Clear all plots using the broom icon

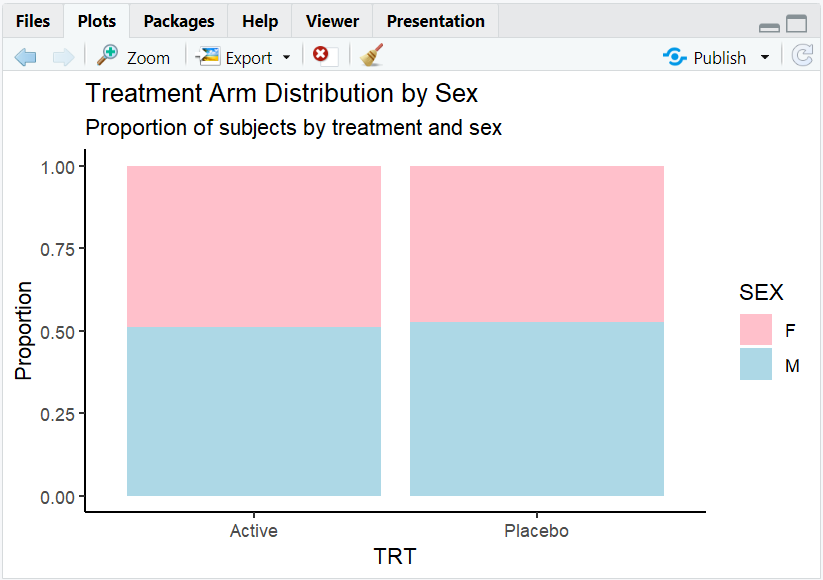click(370, 57)
